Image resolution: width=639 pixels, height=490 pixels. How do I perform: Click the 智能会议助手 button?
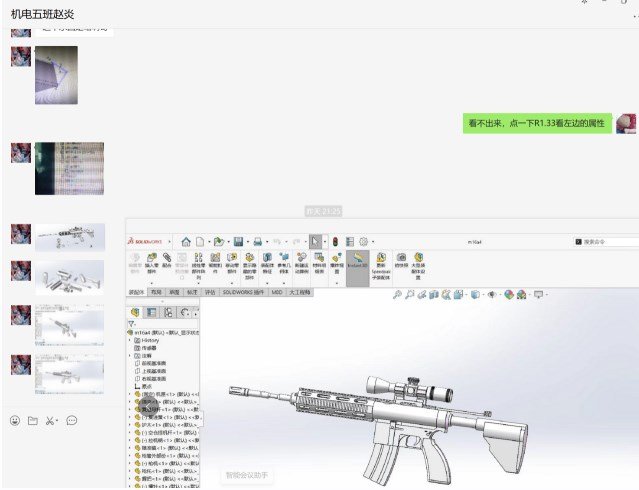(247, 475)
